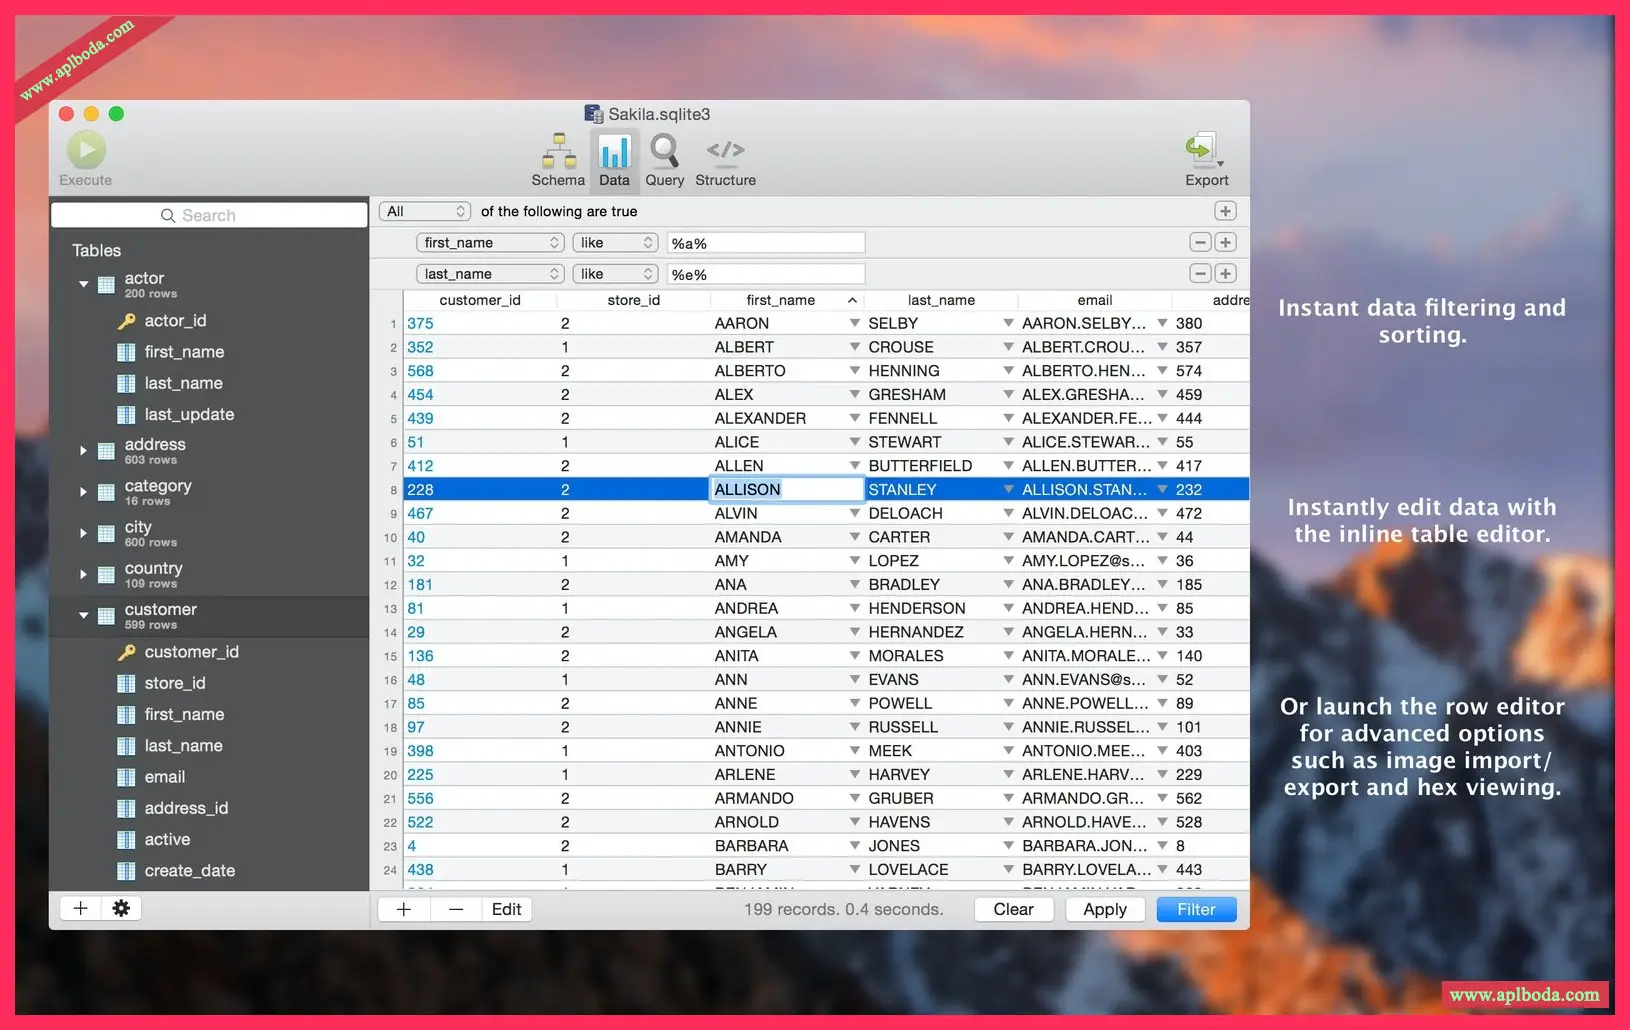Expand the address table tree
1630x1030 pixels.
[x=84, y=451]
